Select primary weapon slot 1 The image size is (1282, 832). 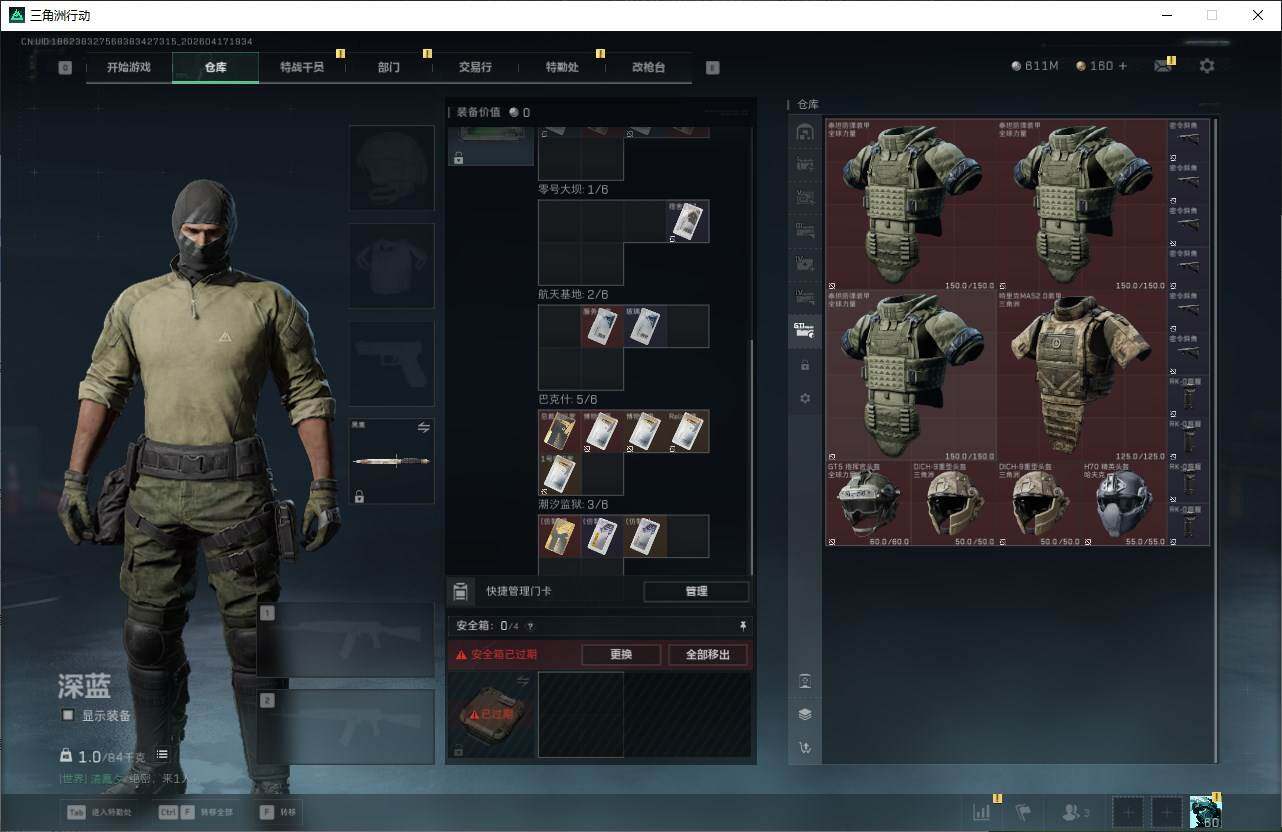(346, 640)
